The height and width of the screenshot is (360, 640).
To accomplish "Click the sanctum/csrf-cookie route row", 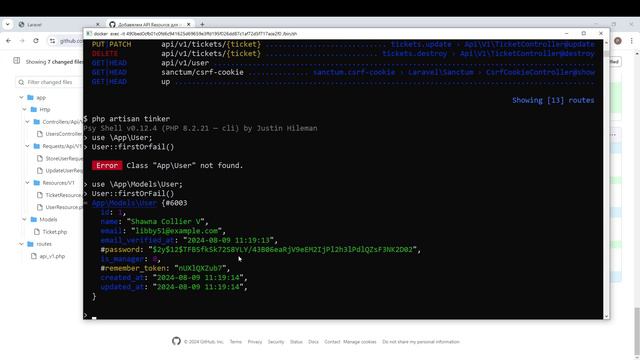I will [343, 72].
